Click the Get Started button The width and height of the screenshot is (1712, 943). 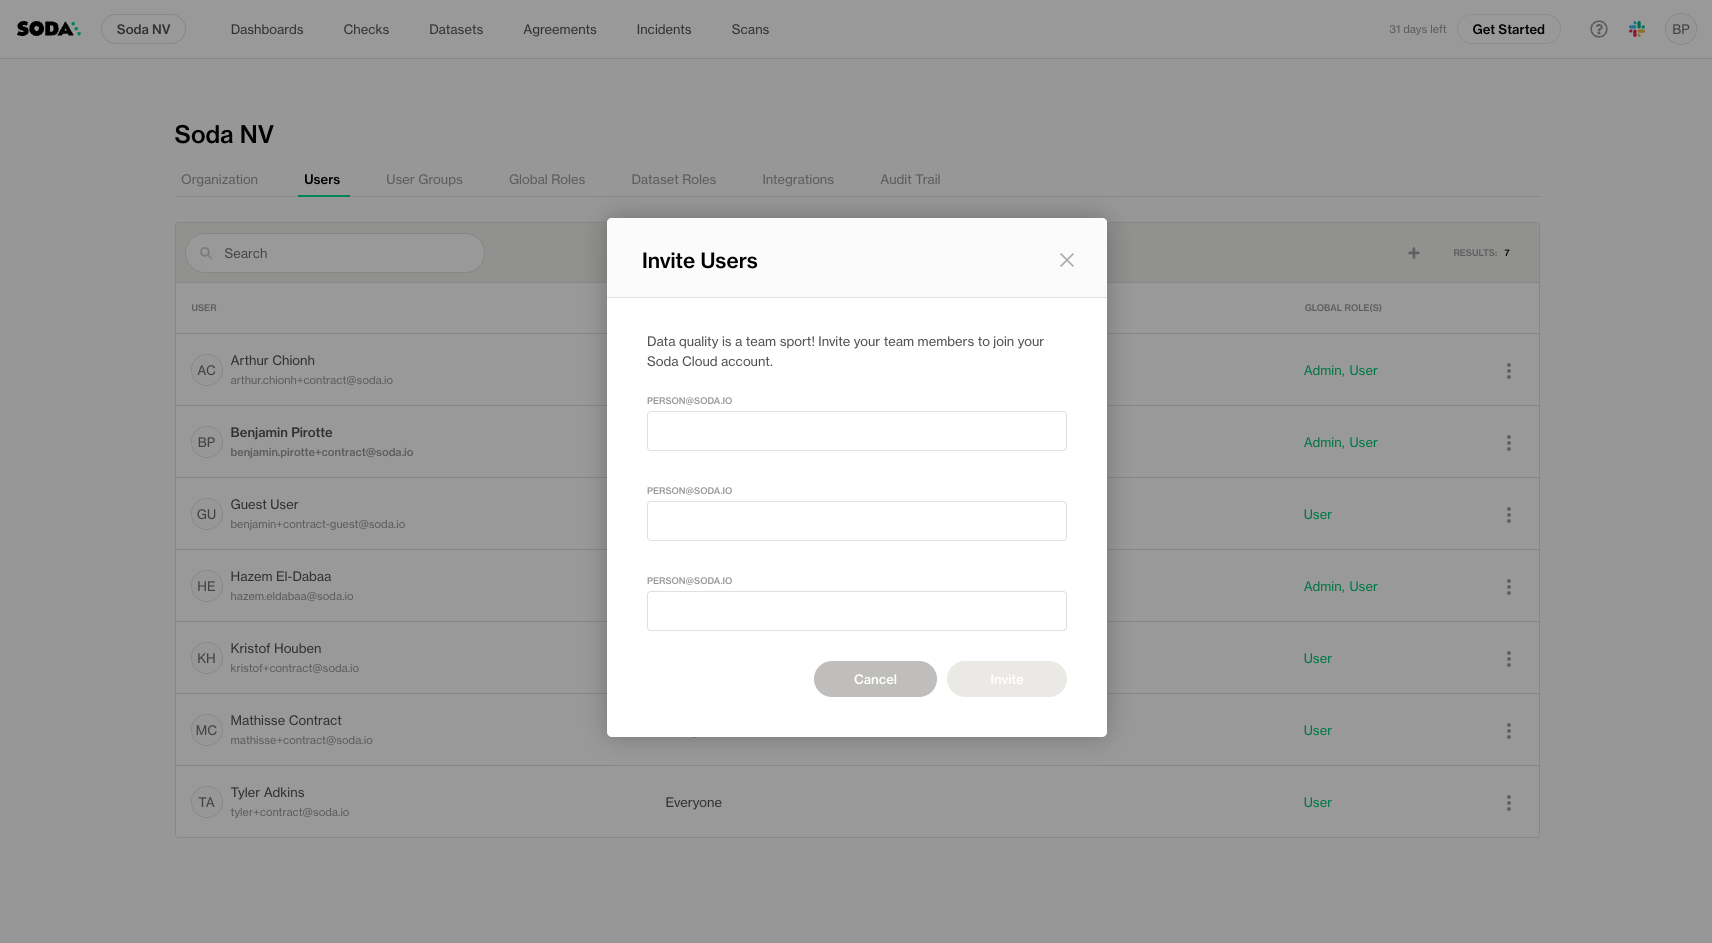(1507, 29)
